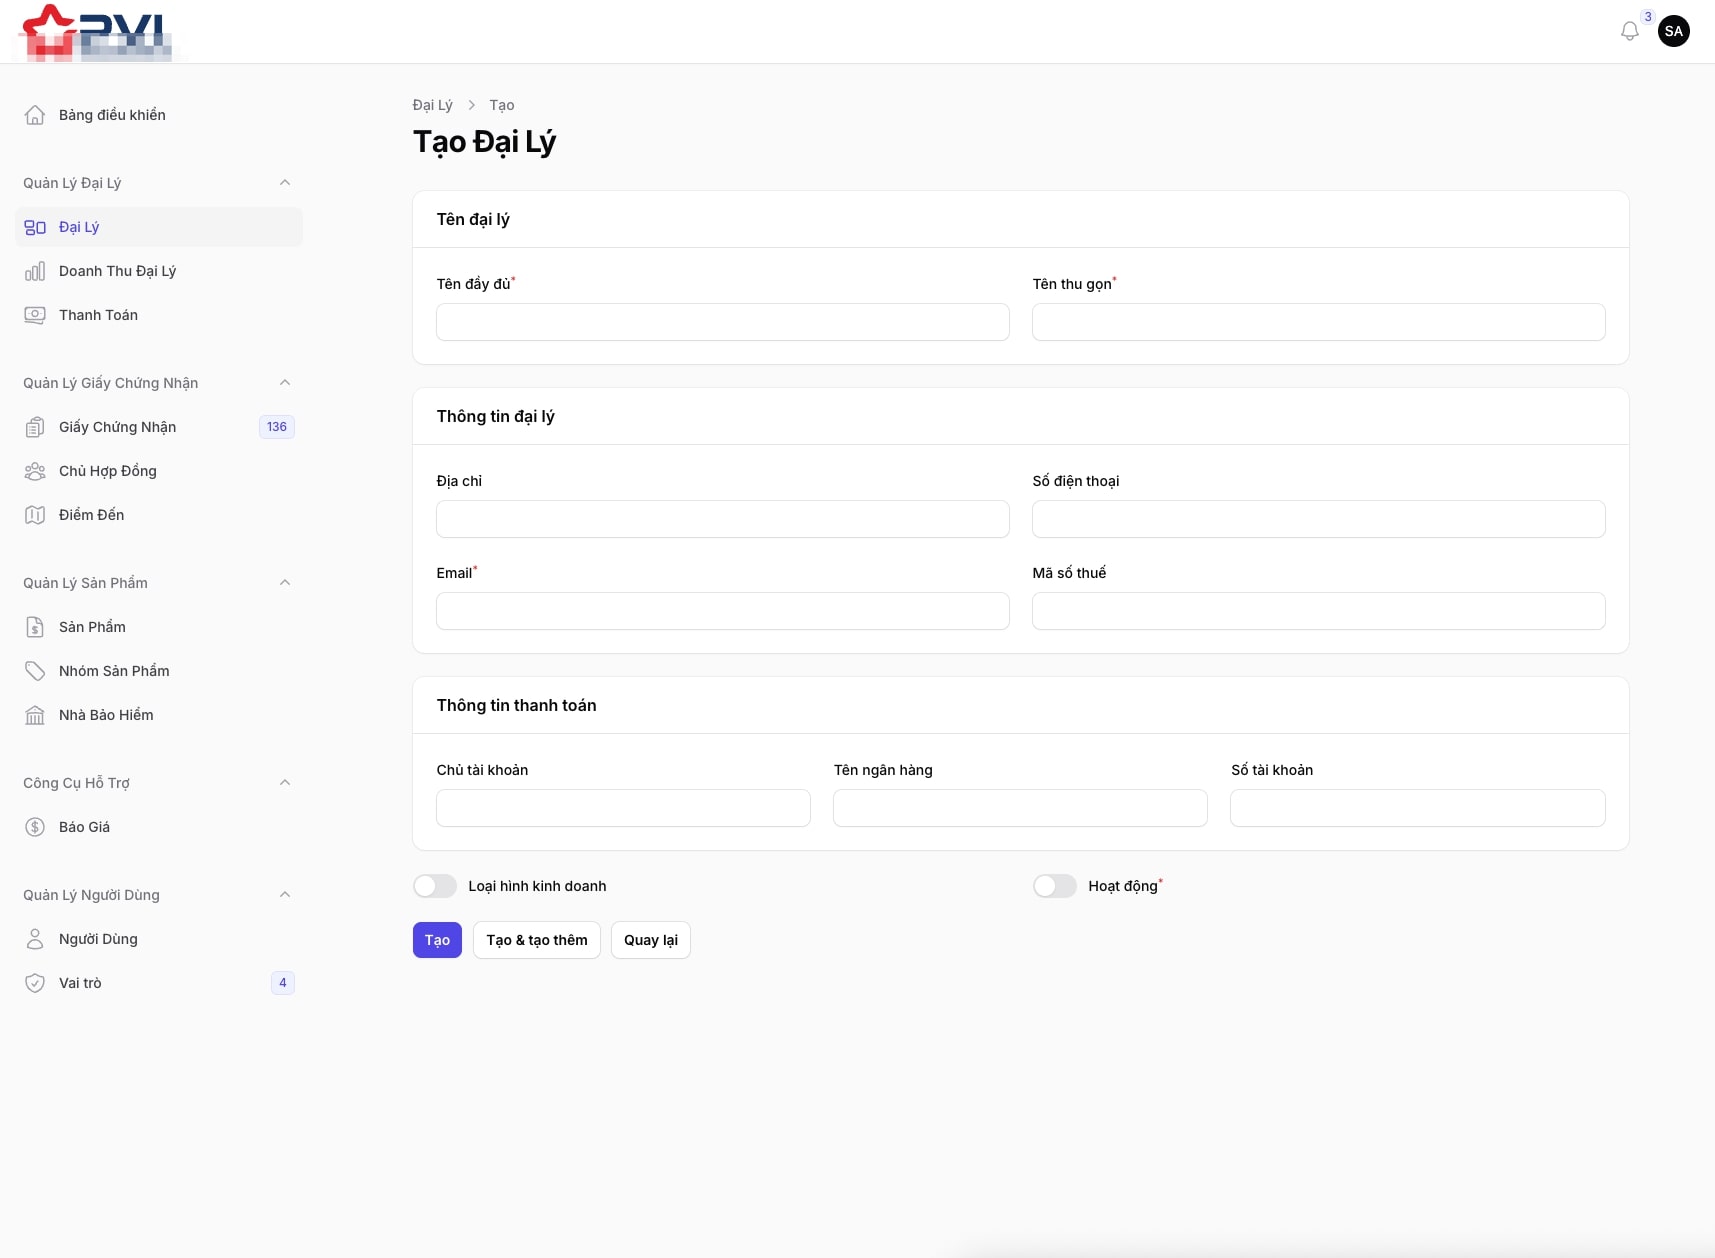Click the Bảng điều khiển home icon

[x=35, y=115]
